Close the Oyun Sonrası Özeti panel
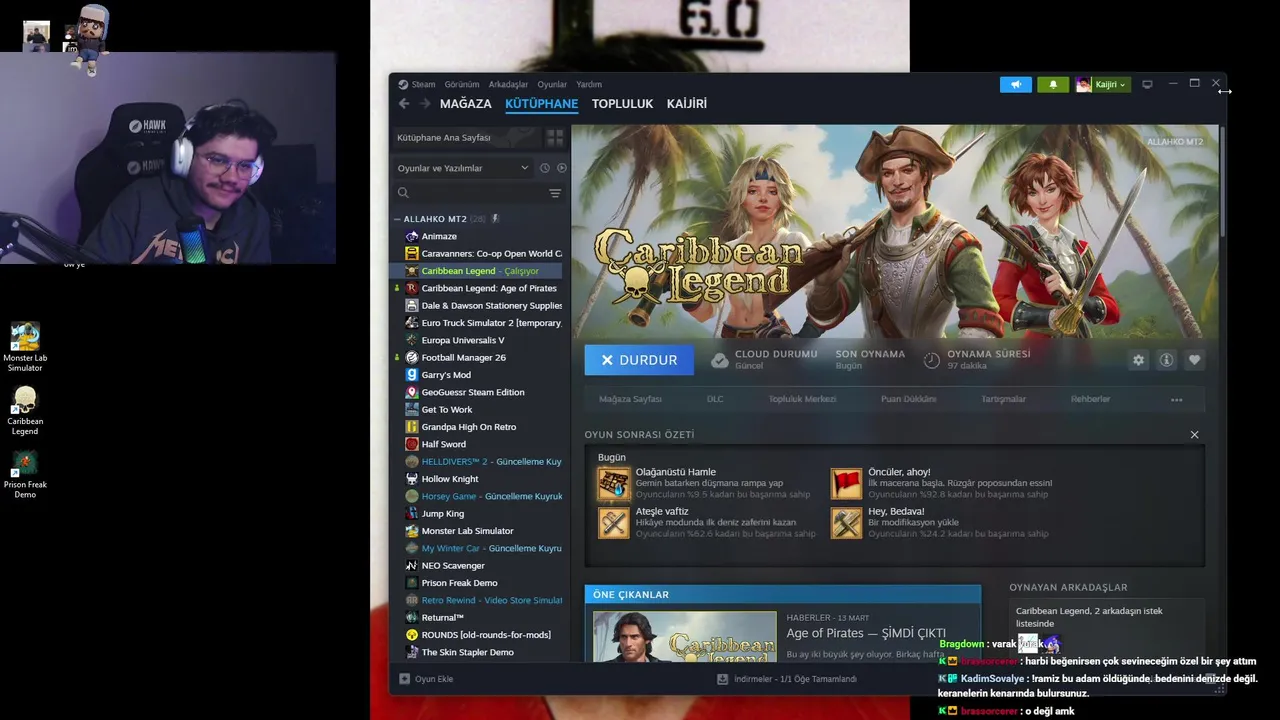 pyautogui.click(x=1194, y=435)
